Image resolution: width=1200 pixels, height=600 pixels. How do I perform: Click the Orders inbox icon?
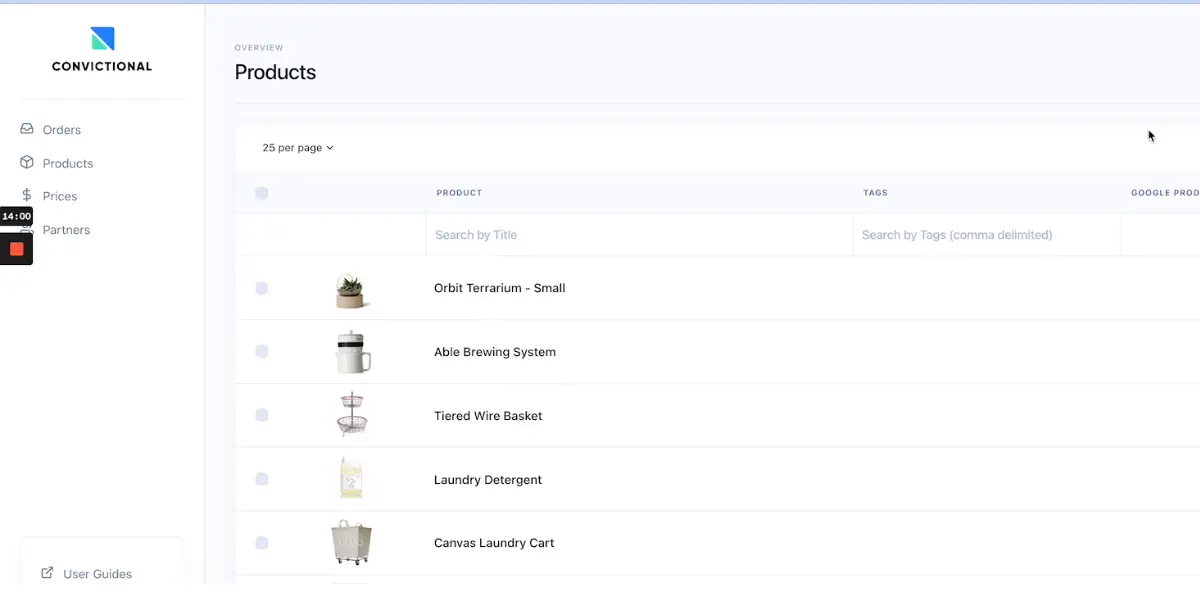[x=27, y=129]
